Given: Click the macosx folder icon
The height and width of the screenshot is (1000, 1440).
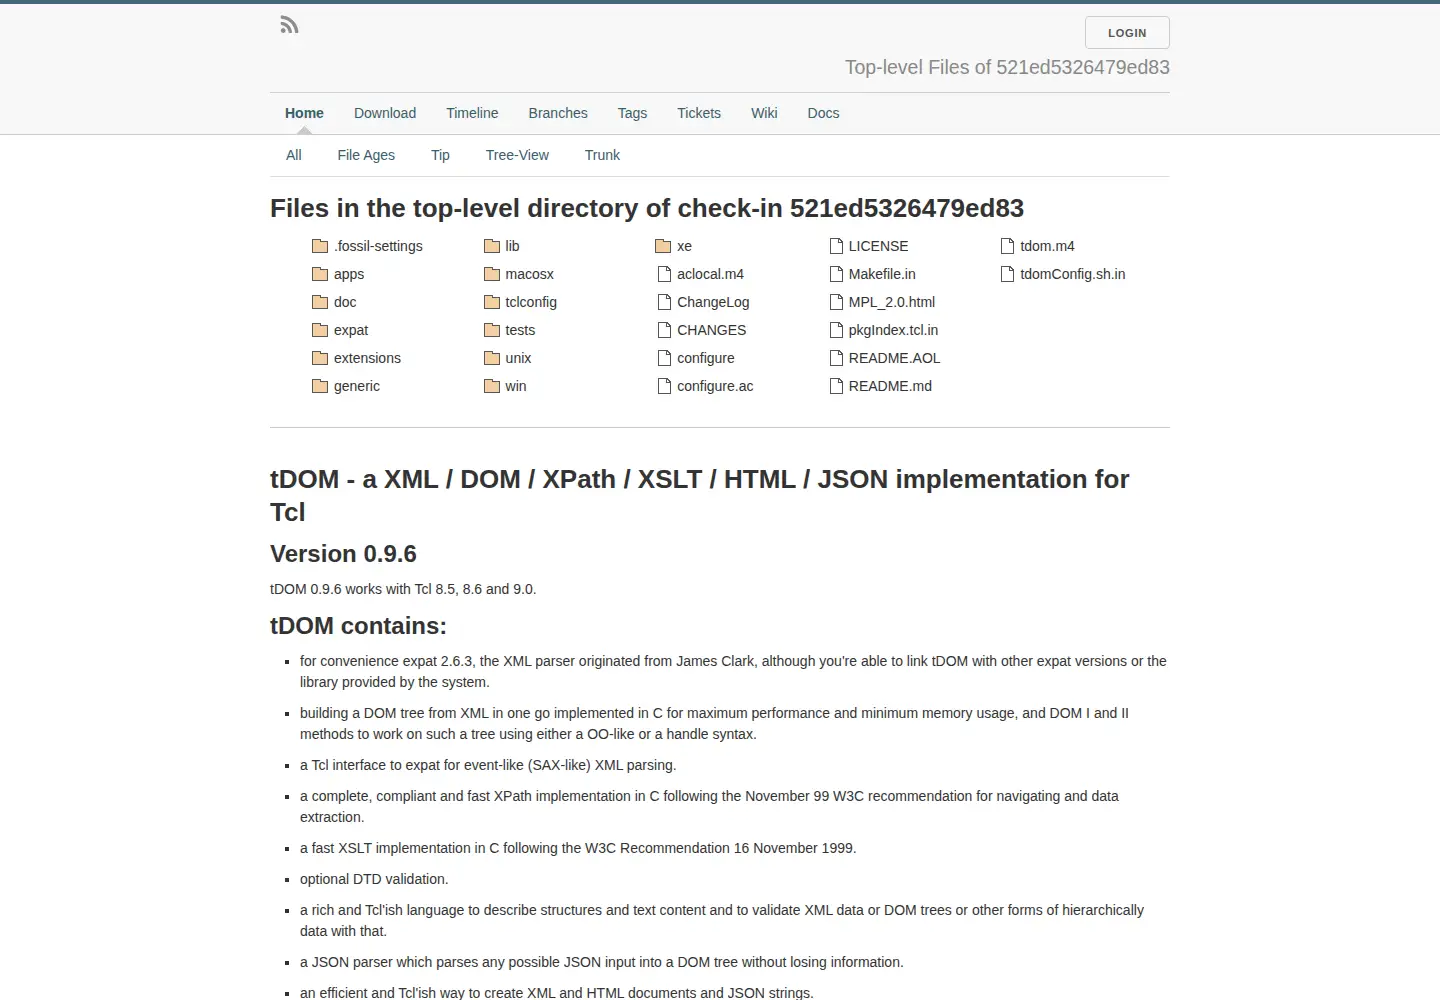Looking at the screenshot, I should (x=492, y=274).
